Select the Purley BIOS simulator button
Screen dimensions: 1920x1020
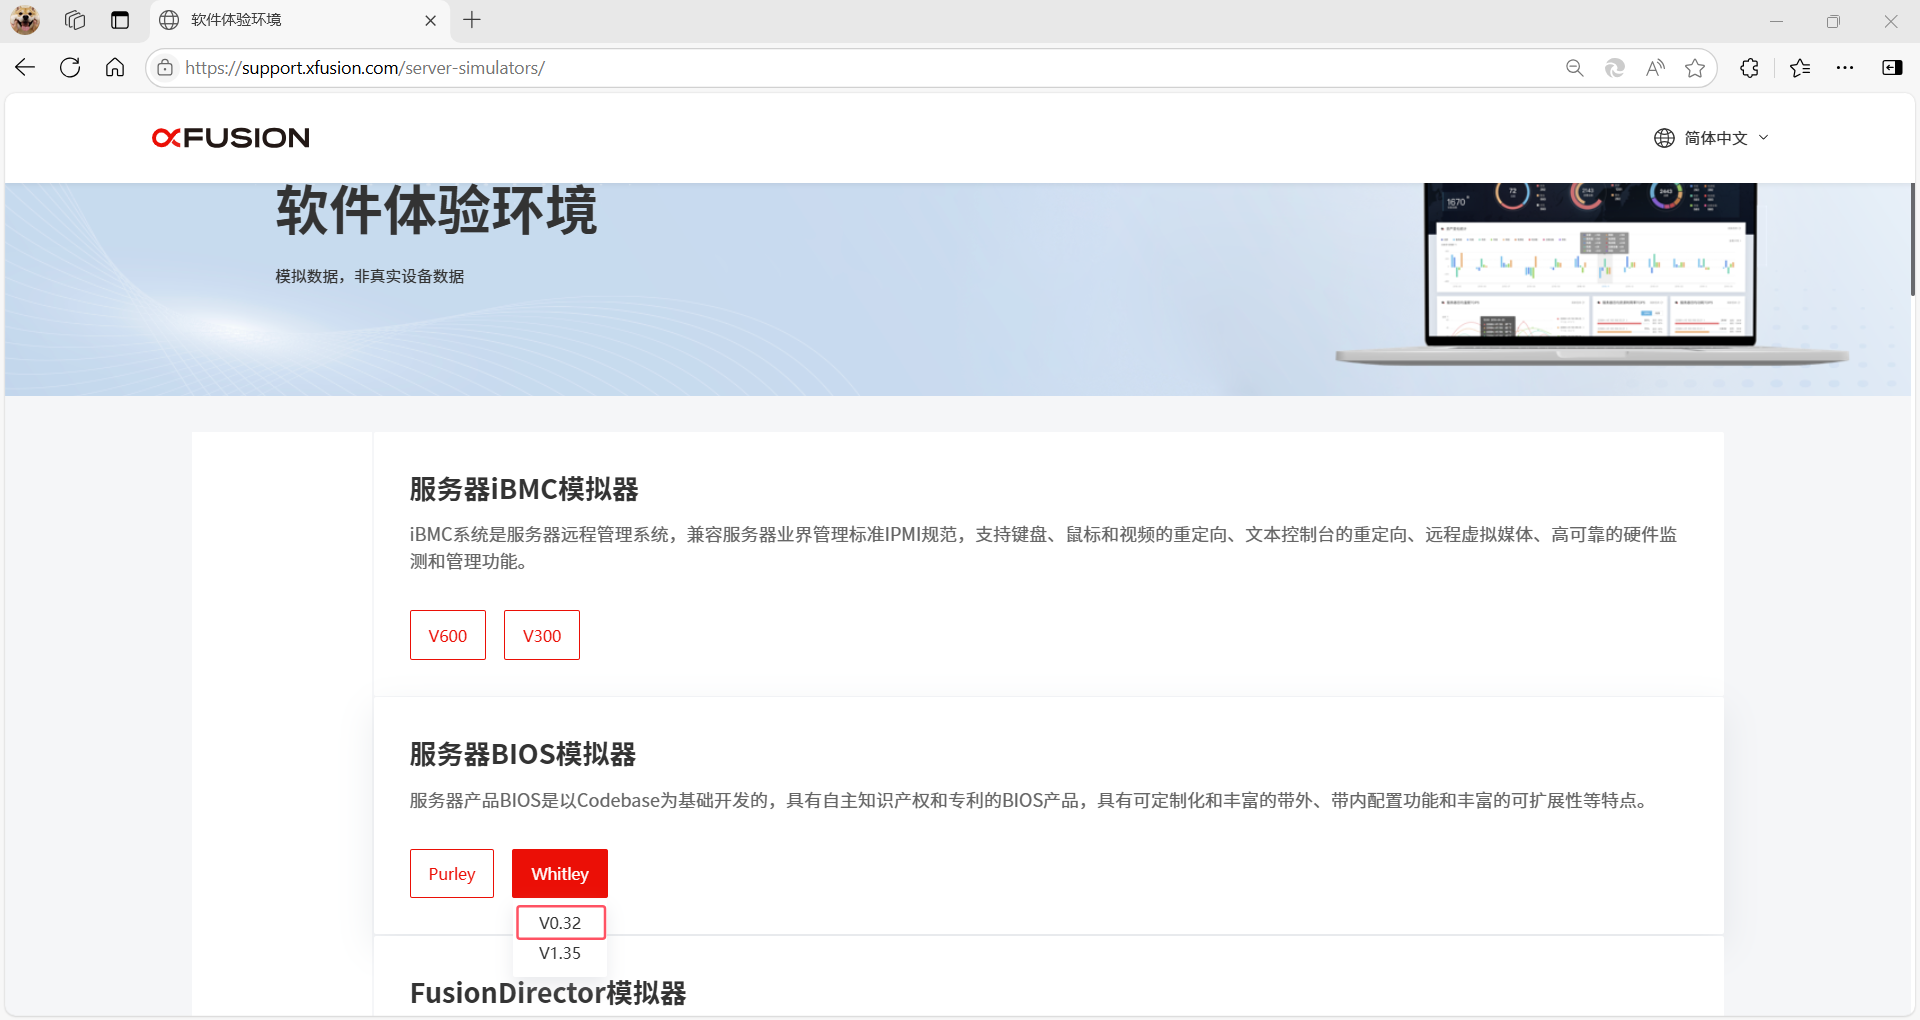452,873
